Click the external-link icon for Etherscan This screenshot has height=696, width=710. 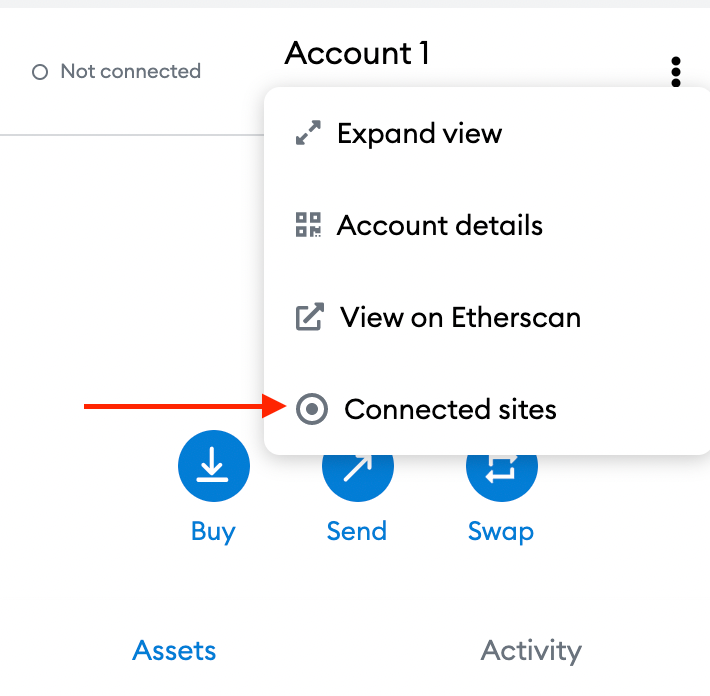point(310,318)
